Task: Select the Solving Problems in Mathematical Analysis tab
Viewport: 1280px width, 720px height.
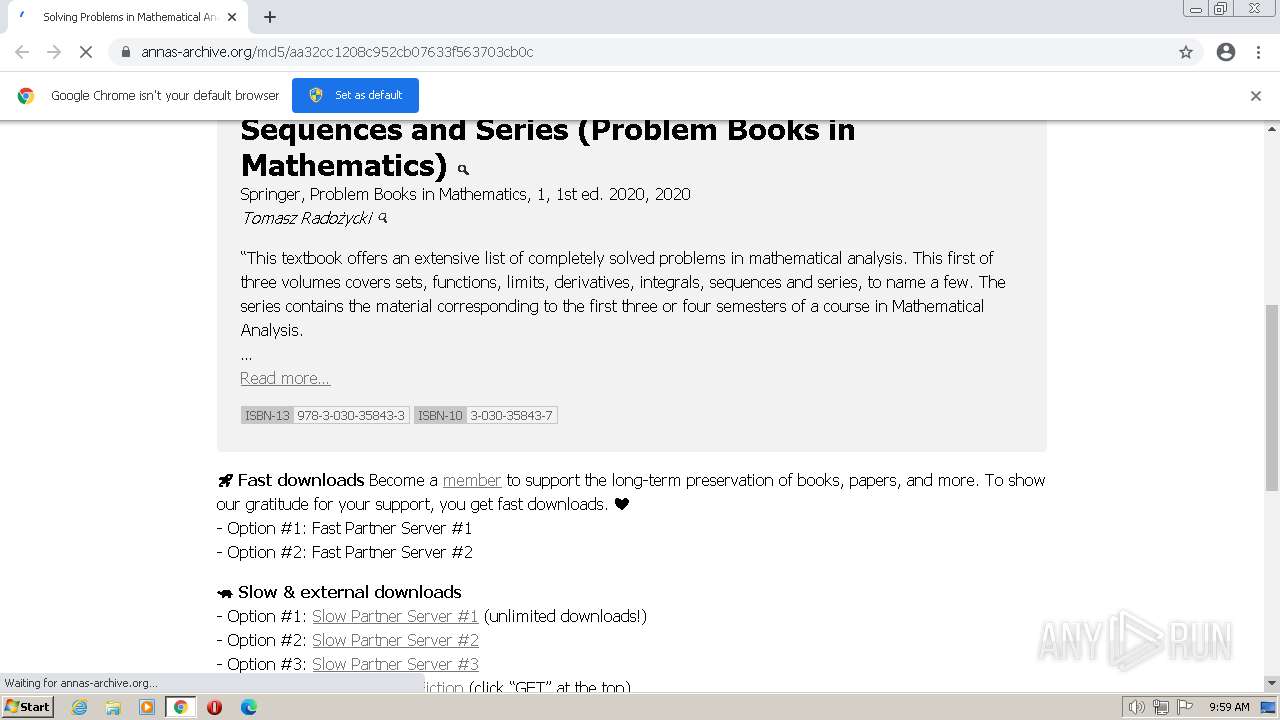Action: 128,17
